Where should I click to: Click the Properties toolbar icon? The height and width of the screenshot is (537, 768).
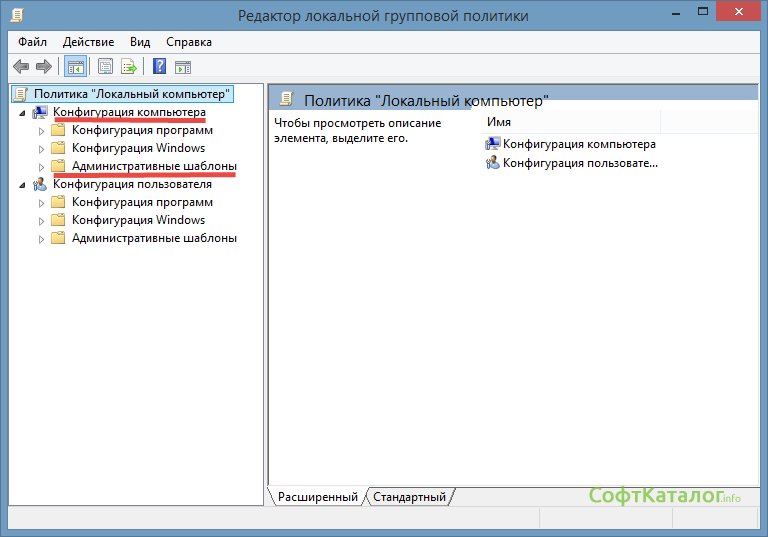coord(105,67)
